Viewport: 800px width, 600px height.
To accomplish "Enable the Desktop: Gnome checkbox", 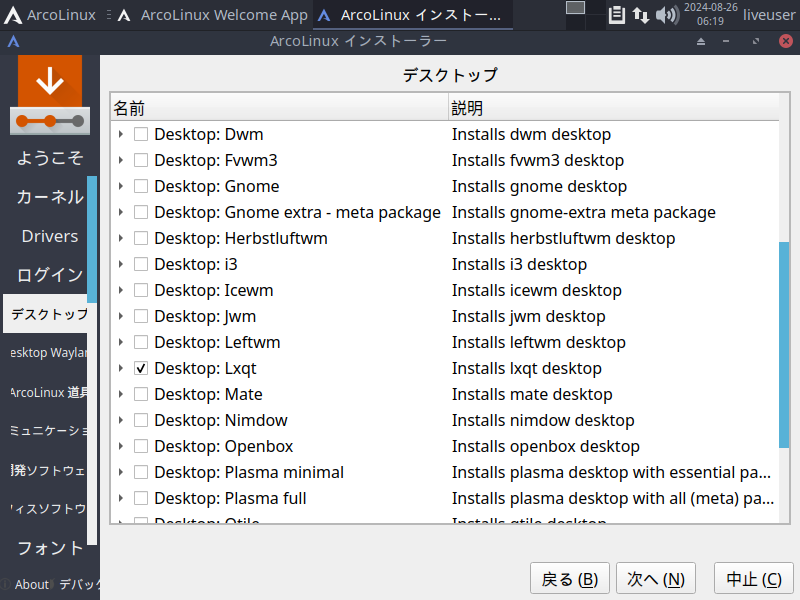I will pos(141,186).
